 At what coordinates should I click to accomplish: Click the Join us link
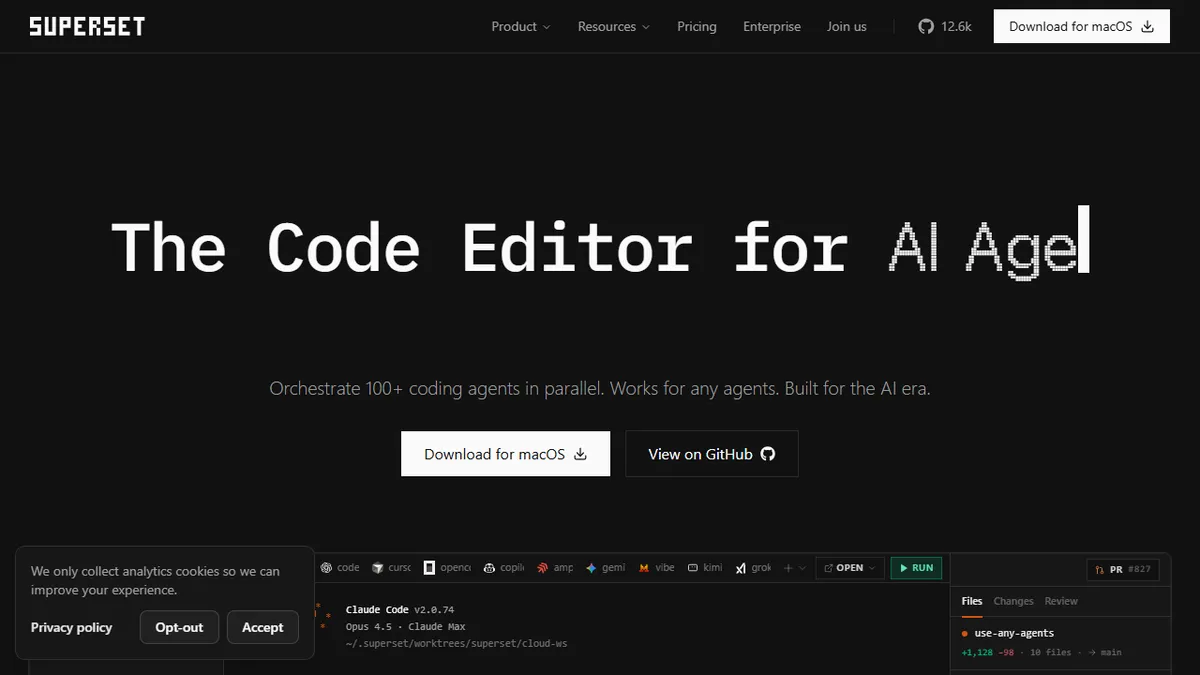click(847, 27)
